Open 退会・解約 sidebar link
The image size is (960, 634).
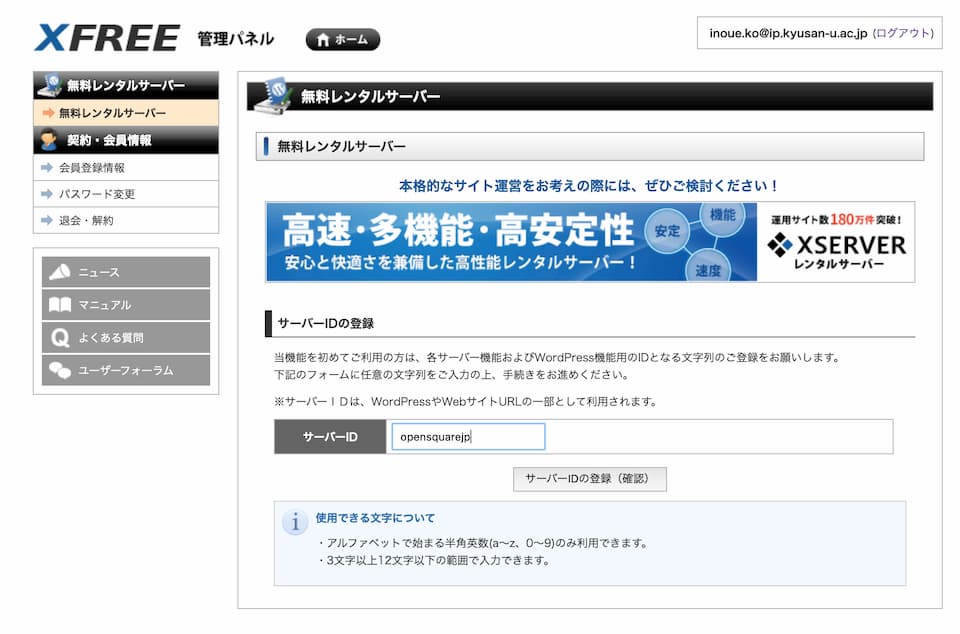pyautogui.click(x=86, y=220)
